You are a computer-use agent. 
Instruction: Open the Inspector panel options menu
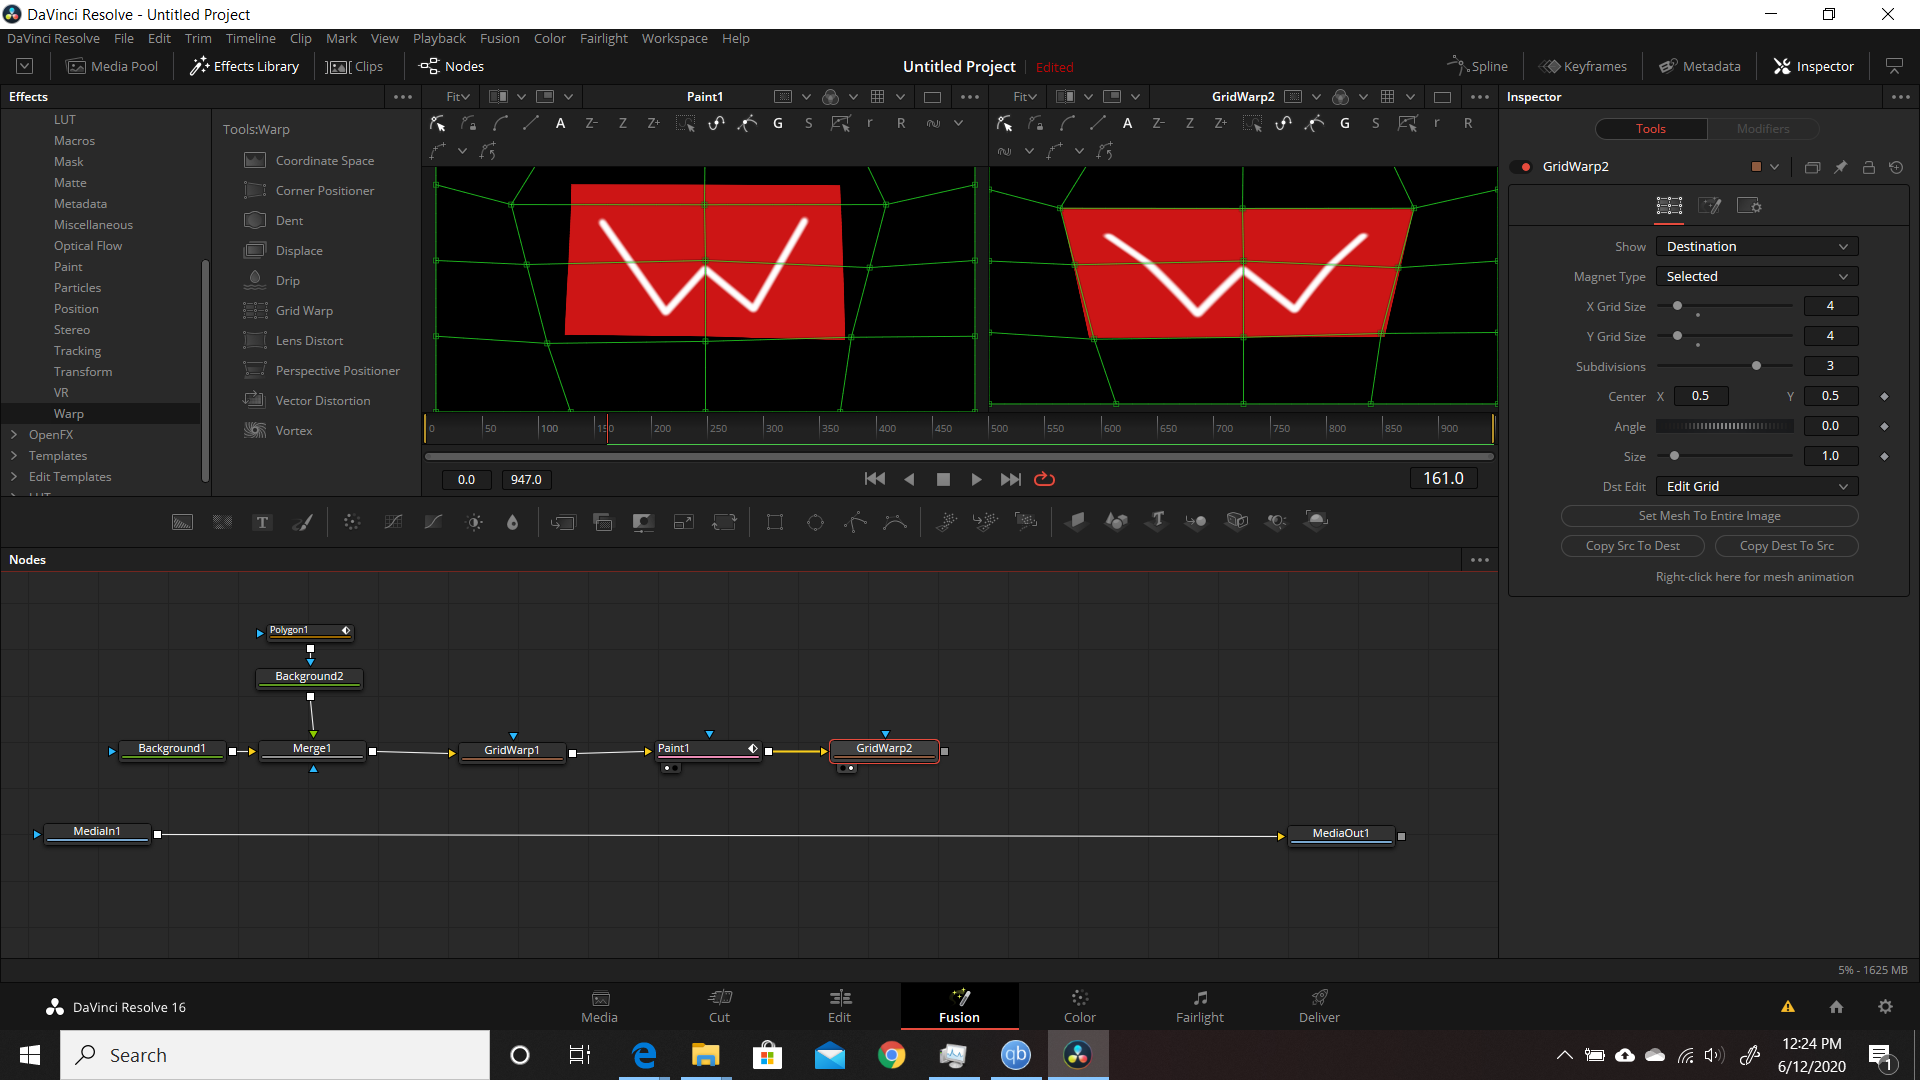pyautogui.click(x=1900, y=97)
